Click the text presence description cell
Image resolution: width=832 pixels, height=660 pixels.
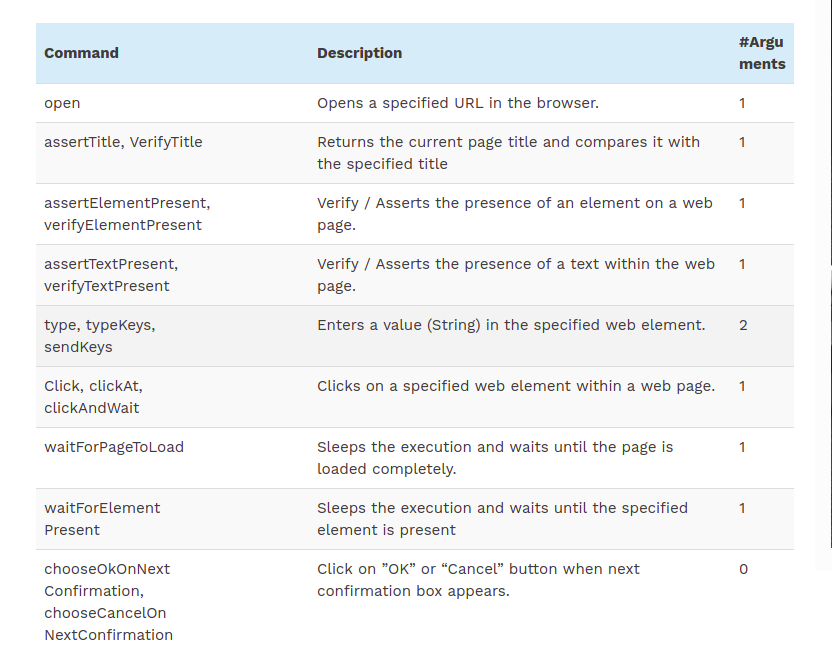coord(515,275)
